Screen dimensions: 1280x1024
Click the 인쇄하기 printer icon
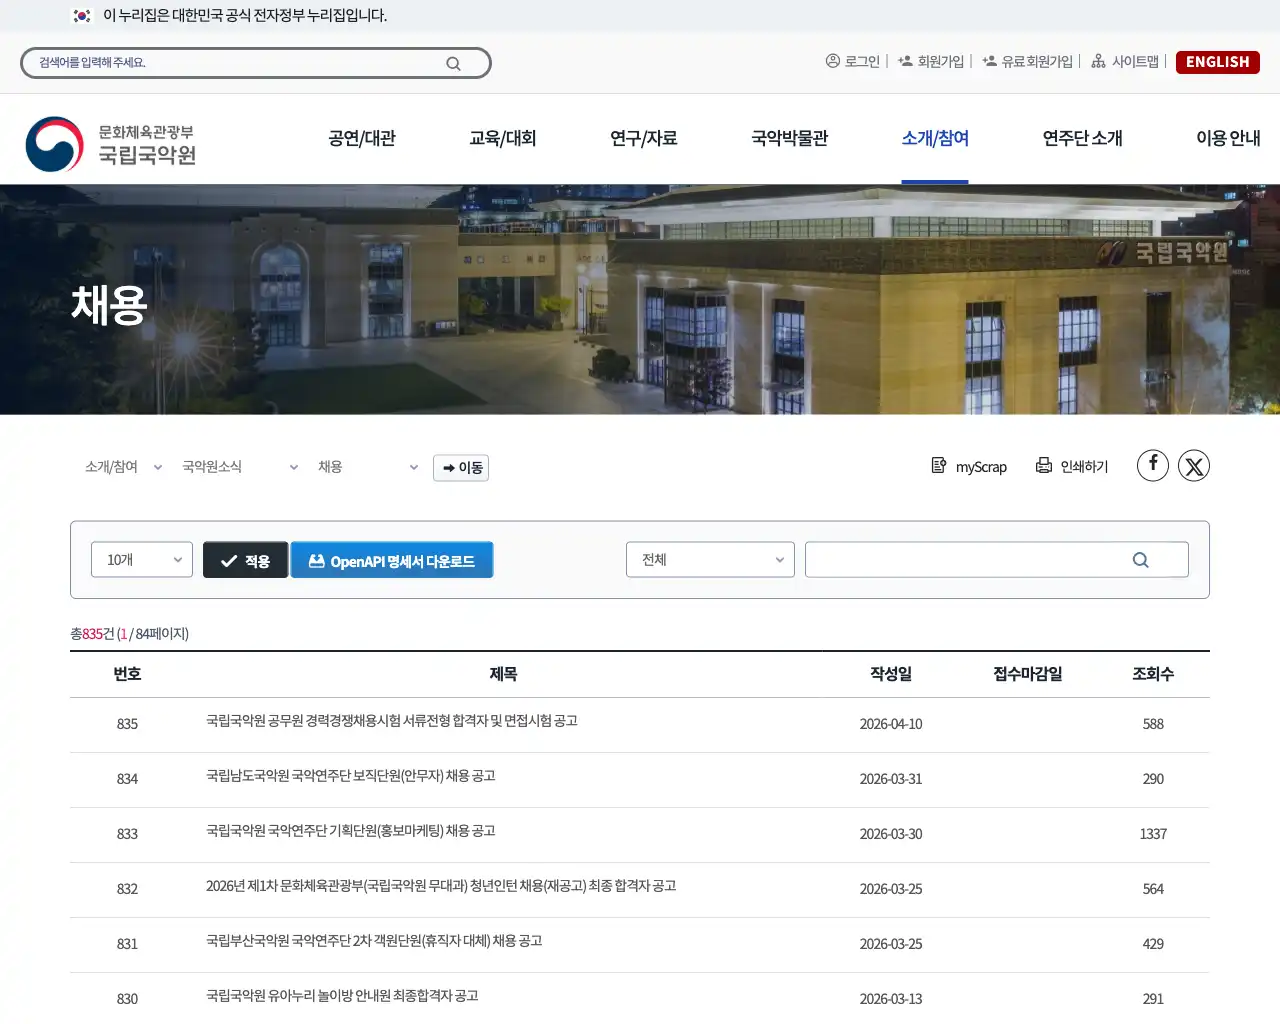pyautogui.click(x=1044, y=465)
